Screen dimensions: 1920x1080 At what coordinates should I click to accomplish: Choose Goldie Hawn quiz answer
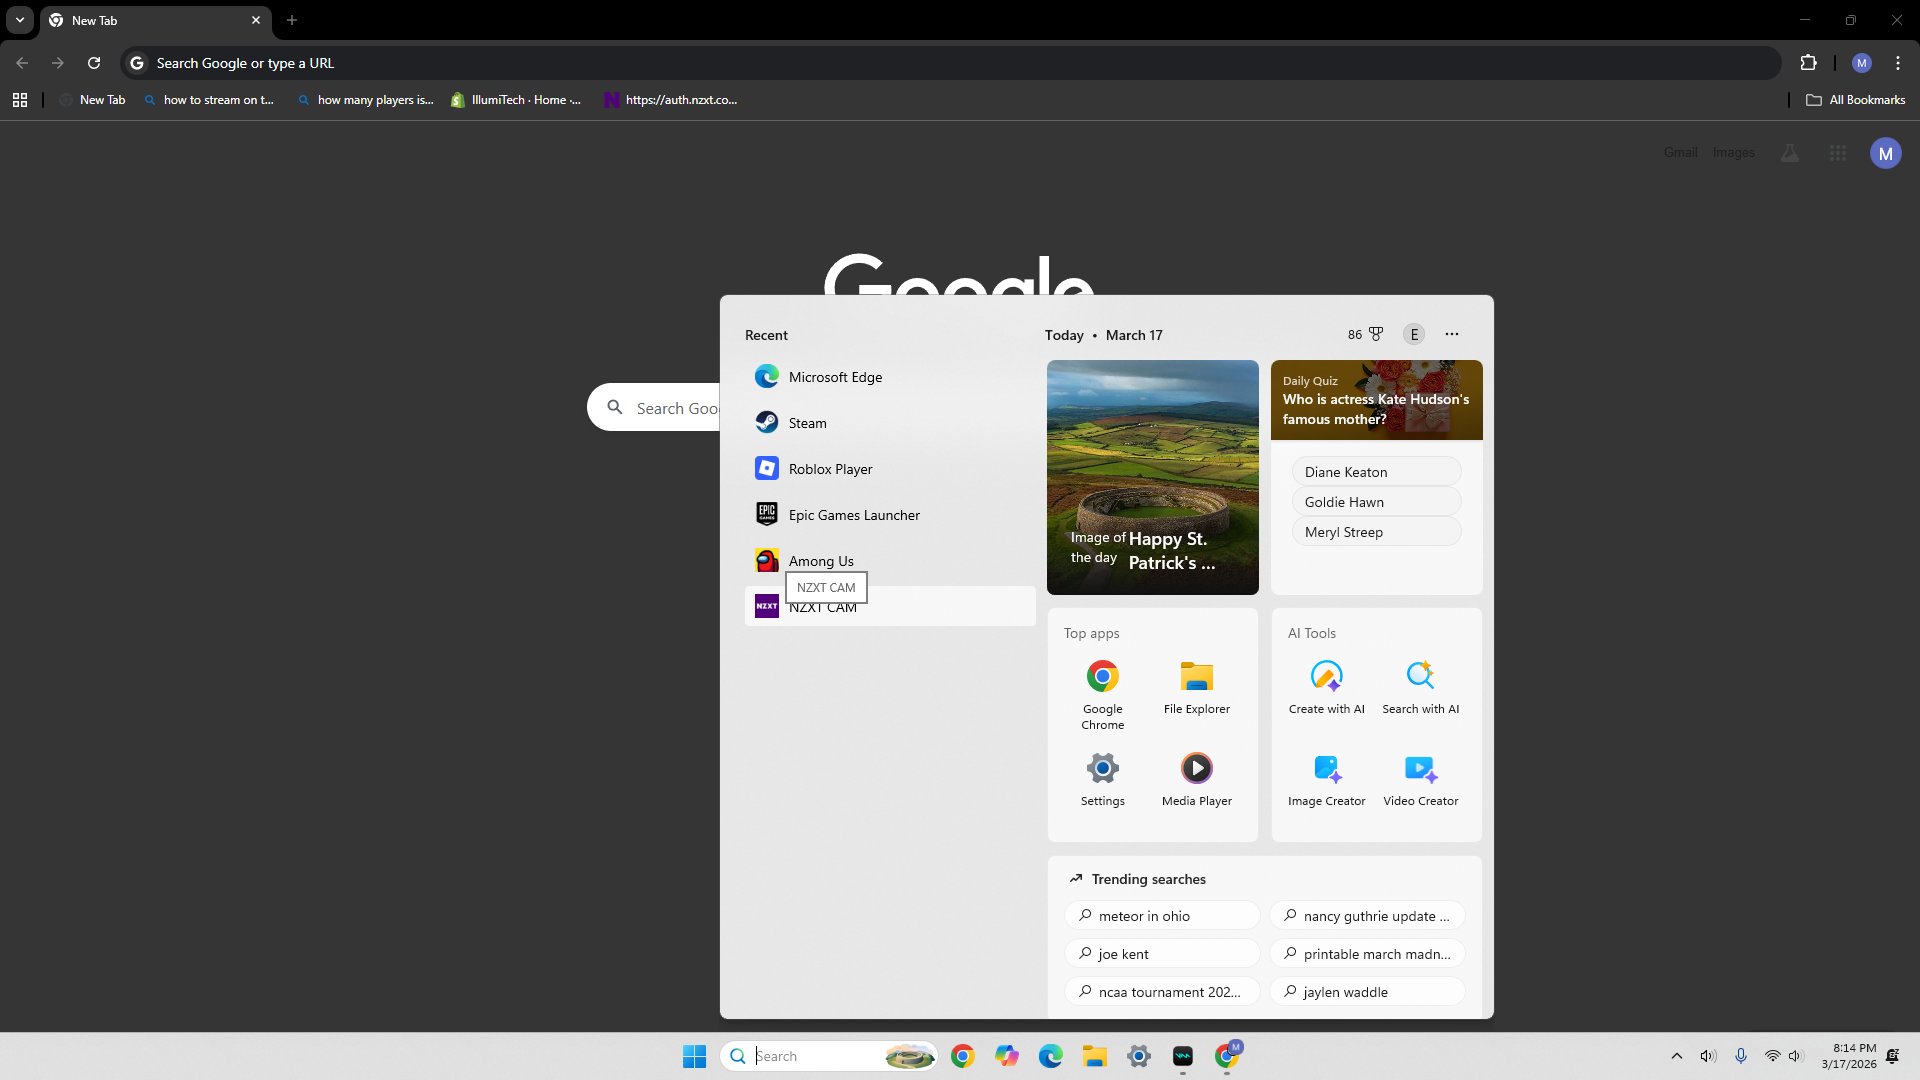point(1376,502)
